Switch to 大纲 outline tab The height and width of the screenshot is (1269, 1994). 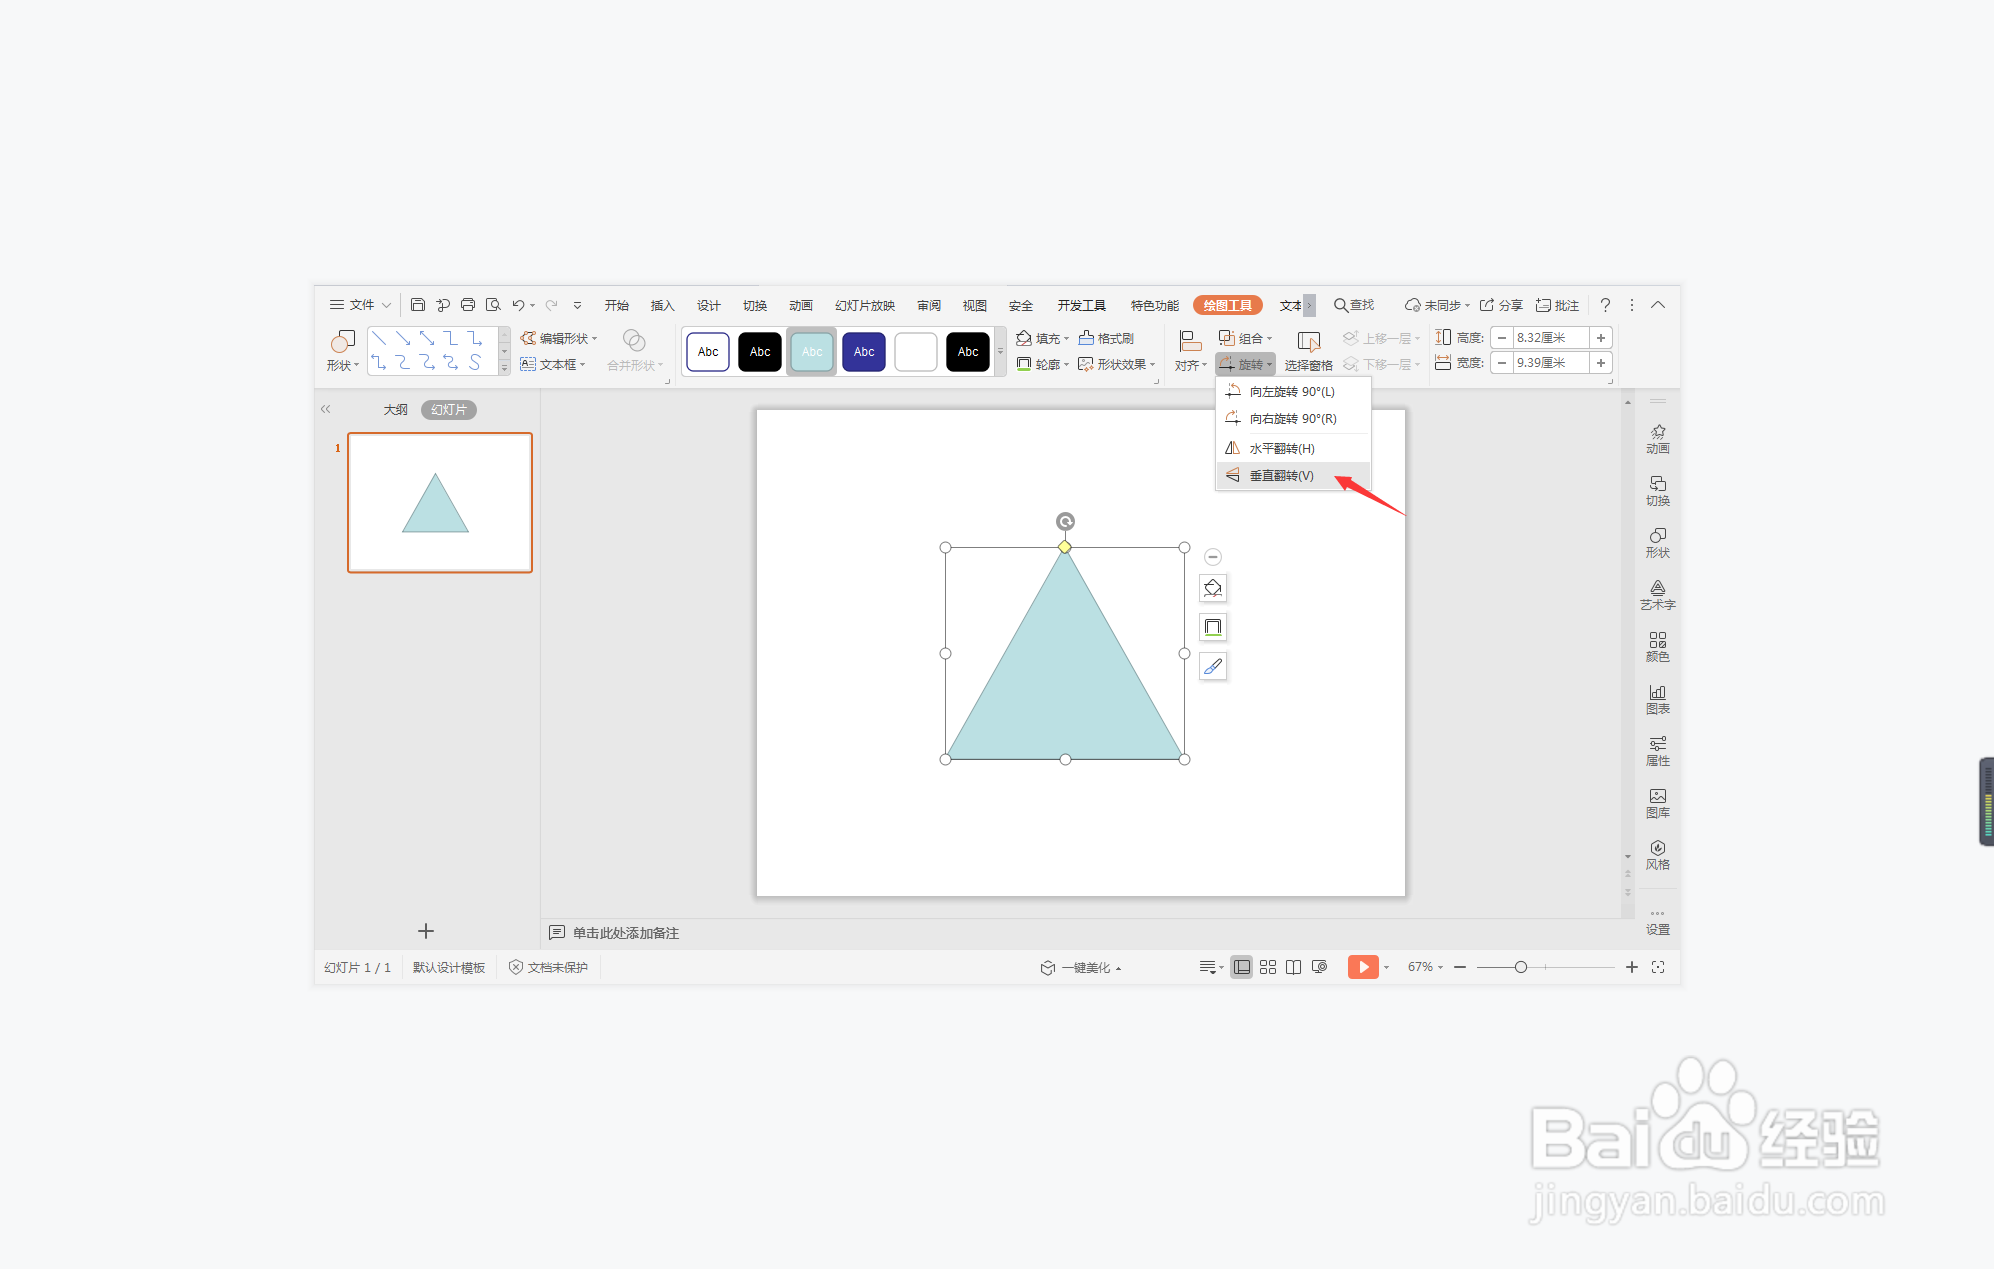(x=396, y=410)
